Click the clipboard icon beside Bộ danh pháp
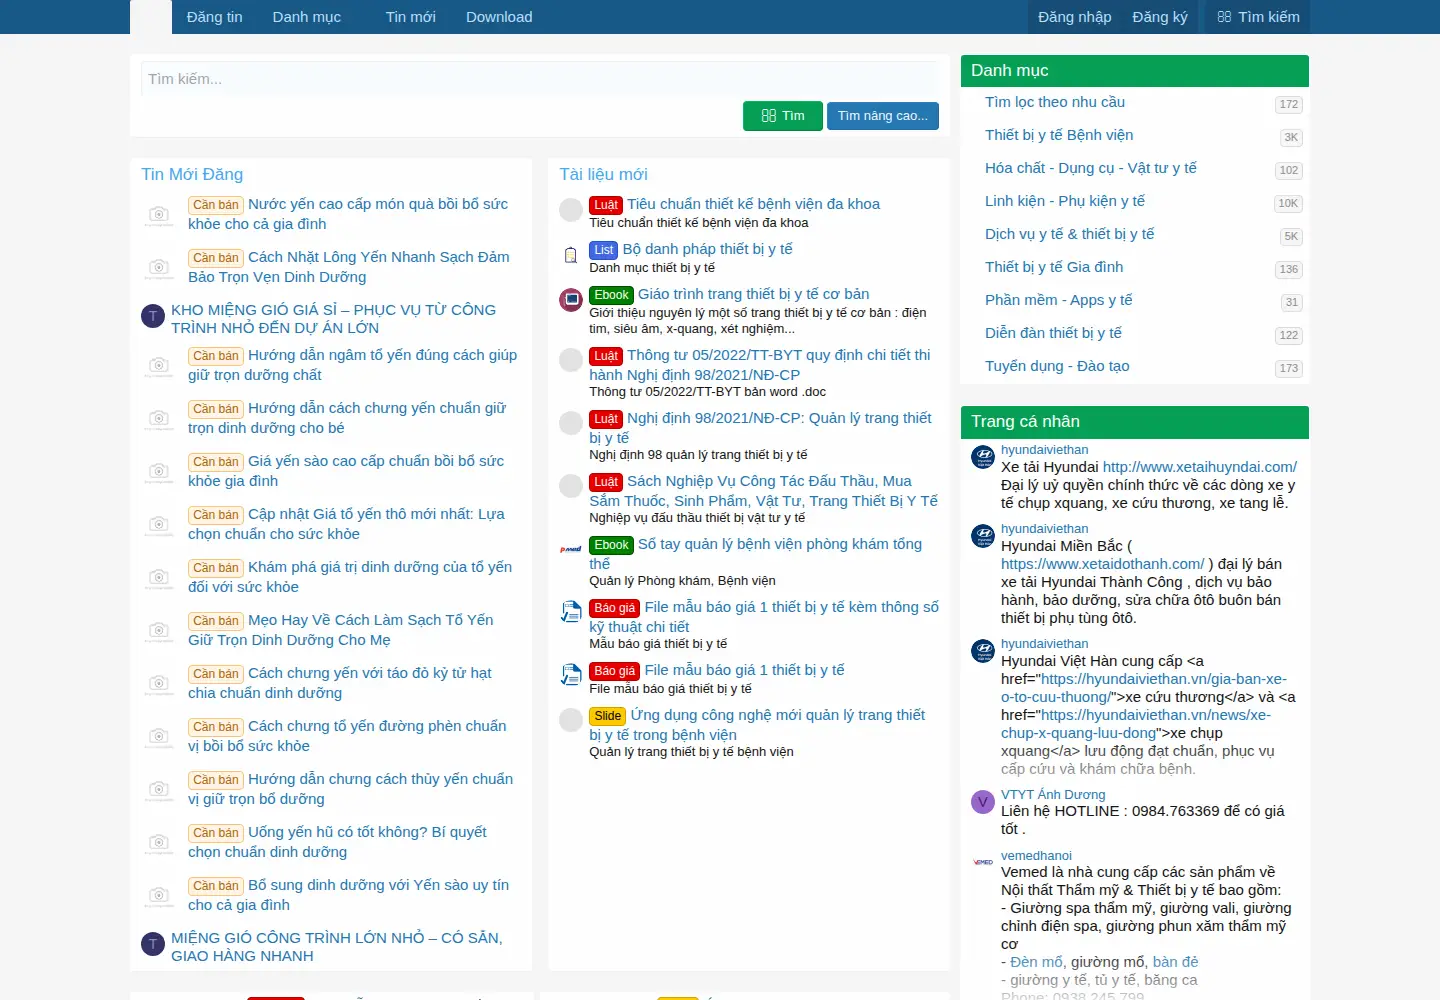 pos(571,255)
